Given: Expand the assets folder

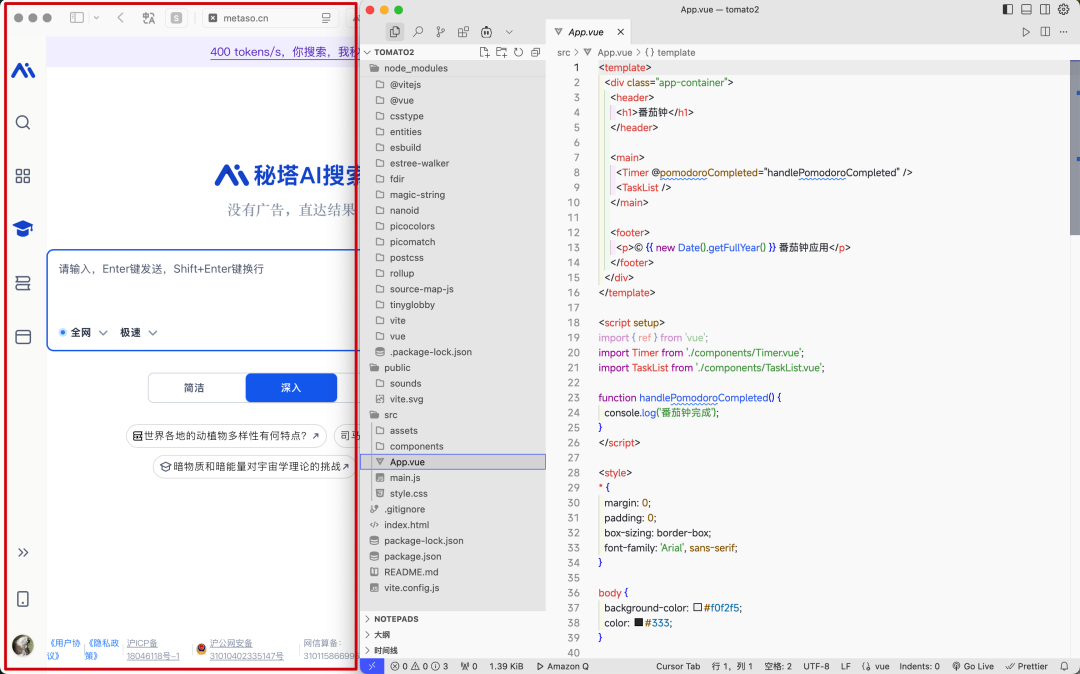Looking at the screenshot, I should coord(453,430).
